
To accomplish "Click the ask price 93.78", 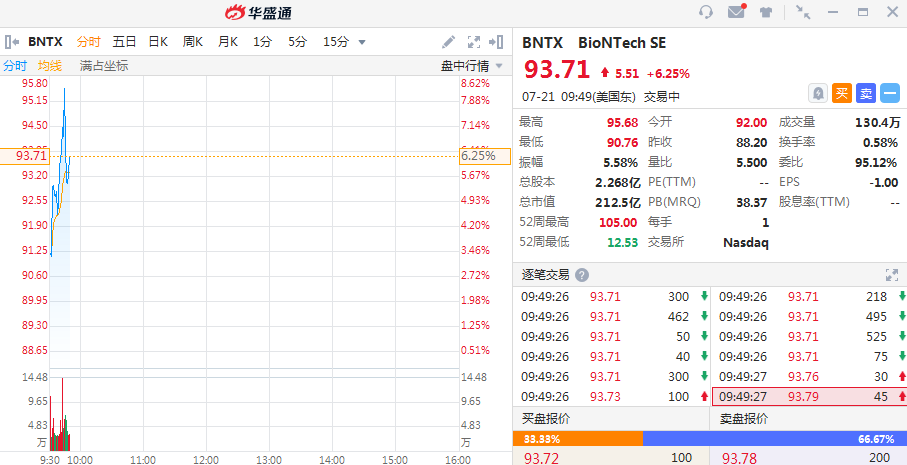I will tap(739, 459).
